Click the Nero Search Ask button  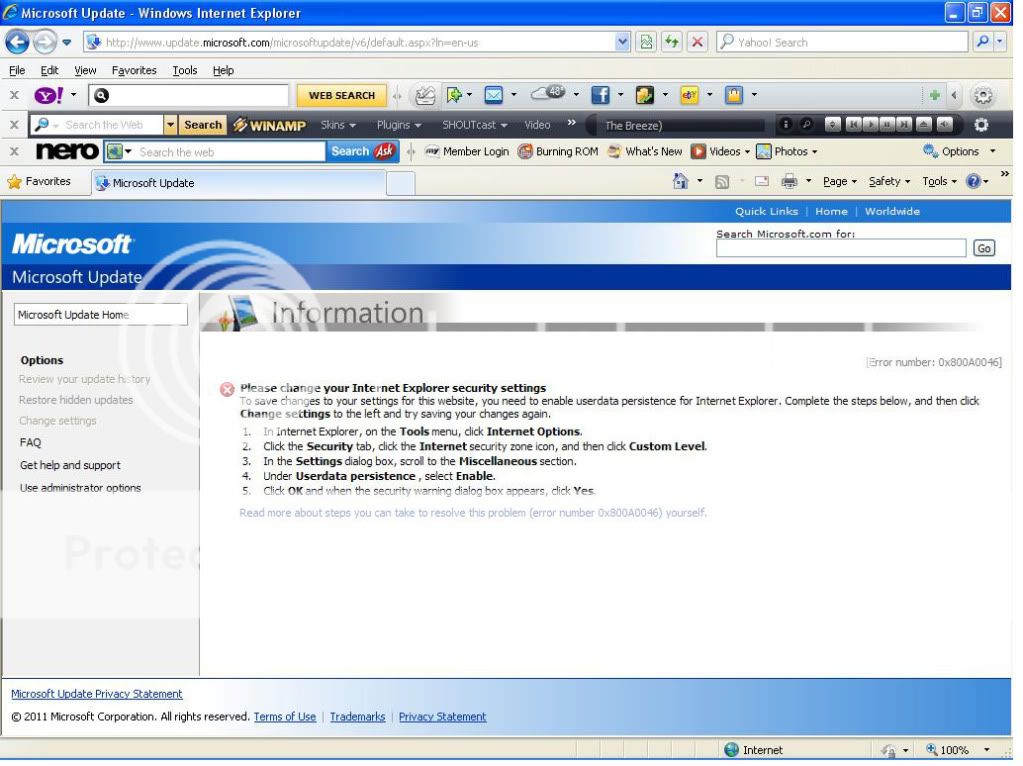[362, 151]
